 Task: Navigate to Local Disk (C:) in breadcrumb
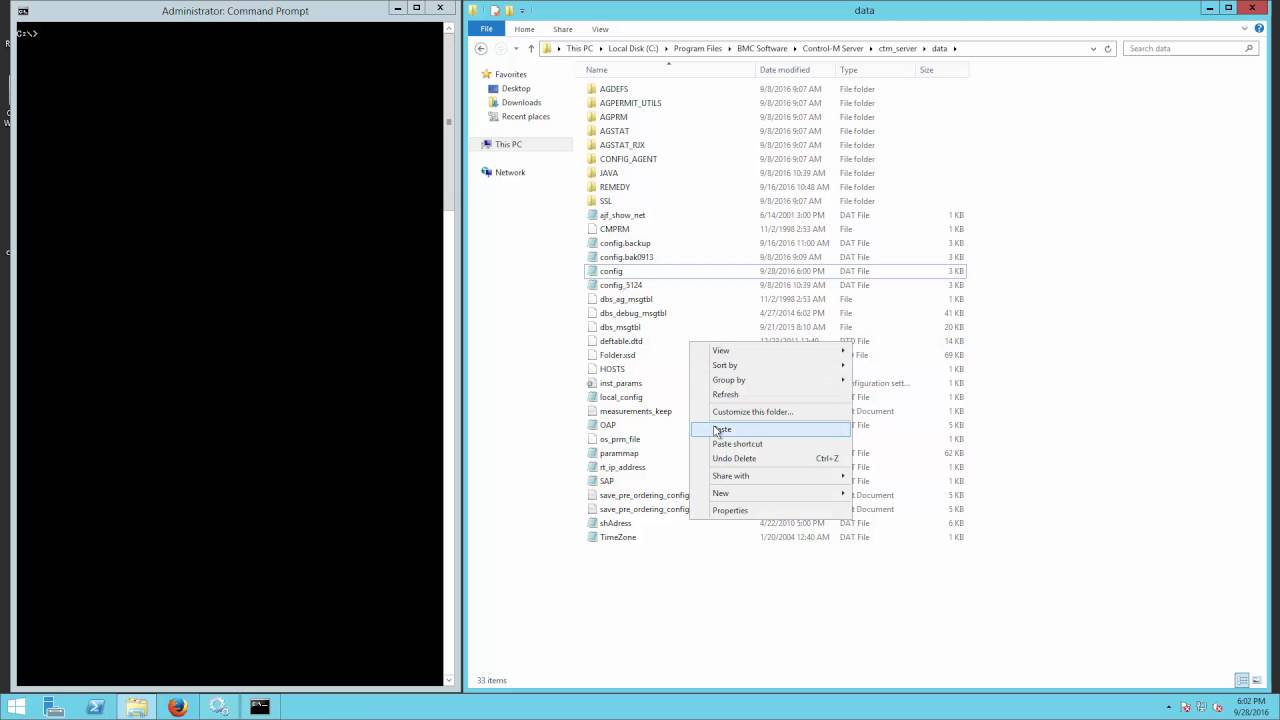click(633, 48)
